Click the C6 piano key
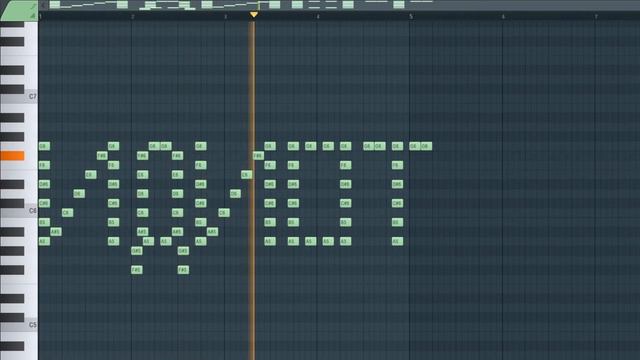640x360 pixels. coord(19,212)
